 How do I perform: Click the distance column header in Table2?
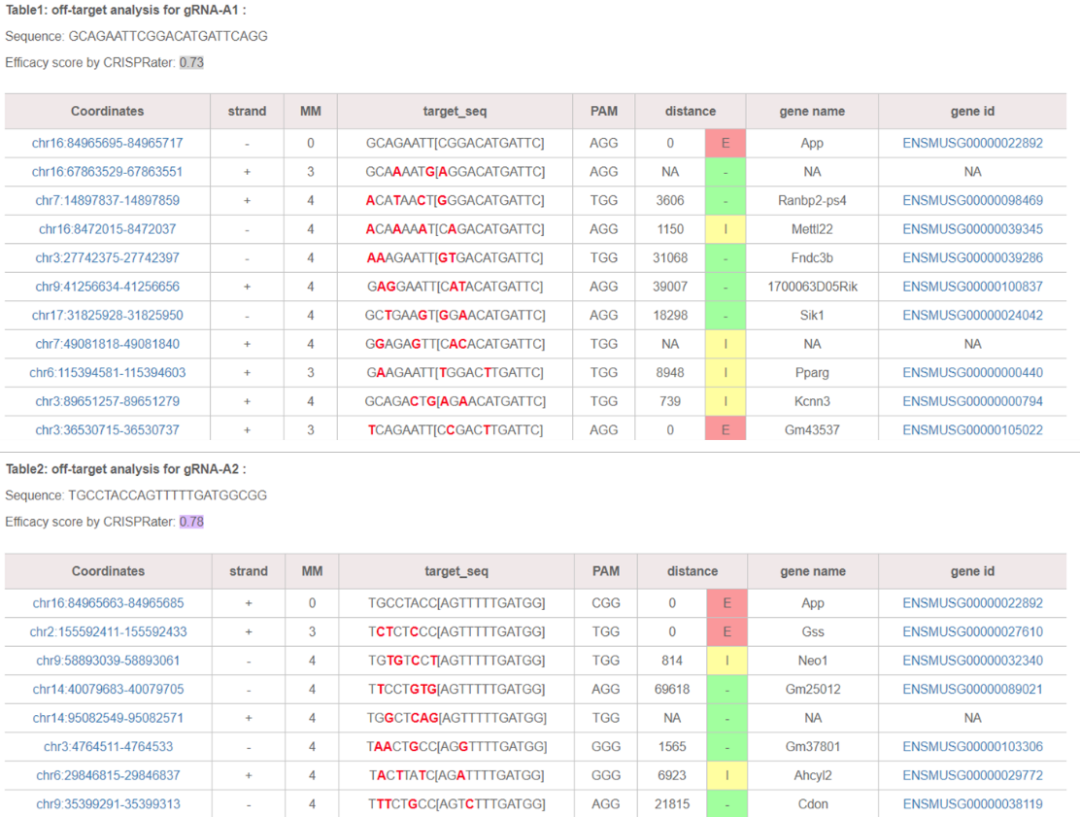point(692,572)
